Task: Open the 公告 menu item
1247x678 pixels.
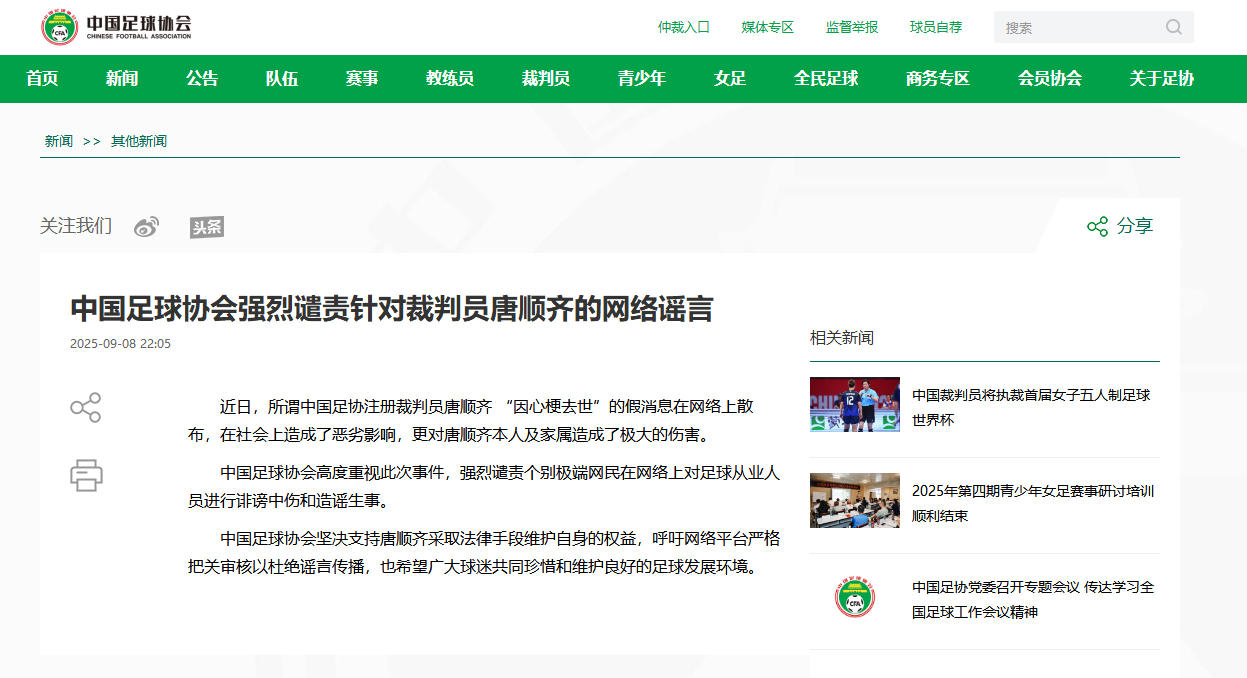Action: pyautogui.click(x=202, y=79)
